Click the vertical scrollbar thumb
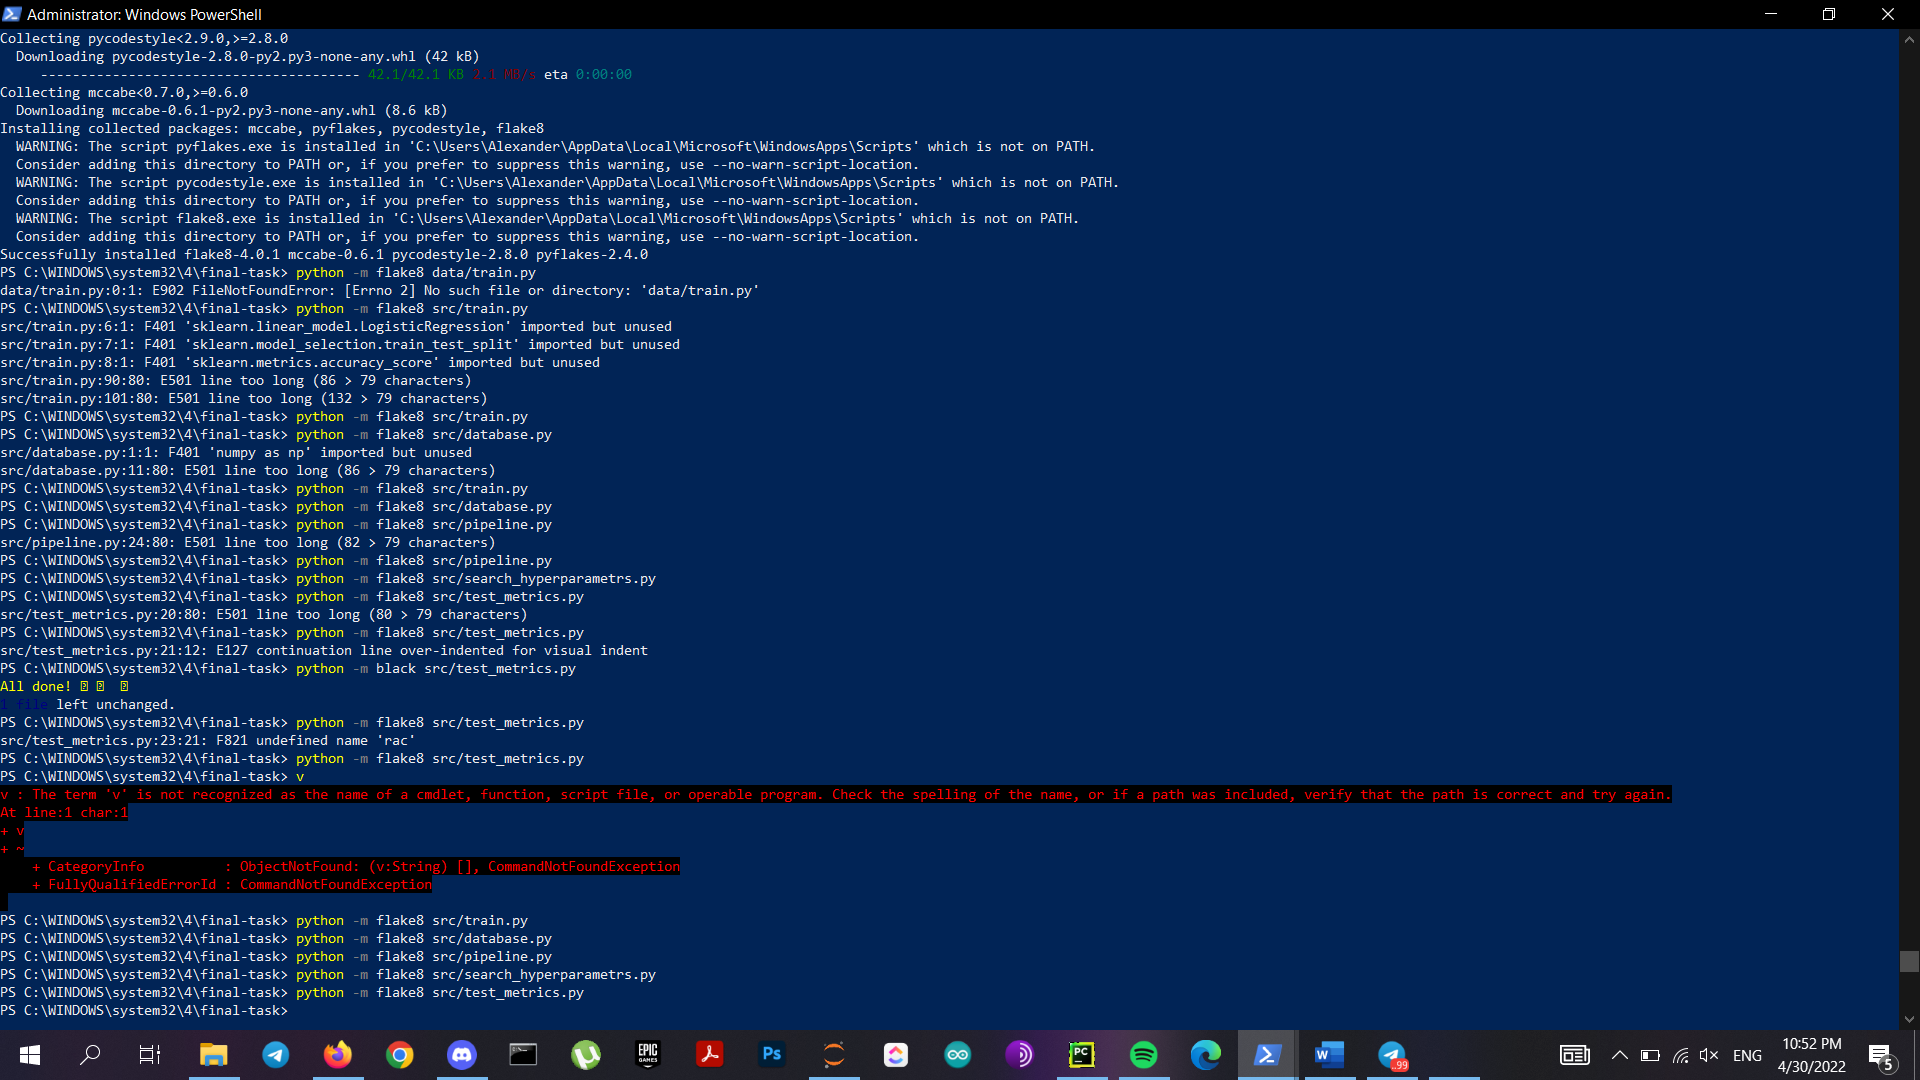1920x1080 pixels. (x=1909, y=961)
